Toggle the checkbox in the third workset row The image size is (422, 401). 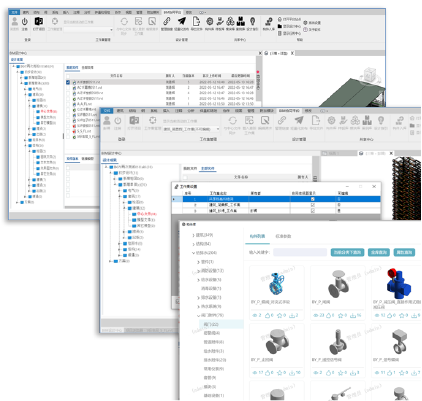coord(312,211)
